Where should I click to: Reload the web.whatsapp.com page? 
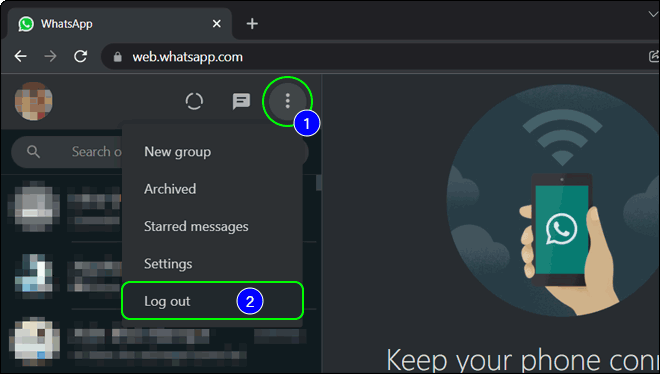pos(80,56)
